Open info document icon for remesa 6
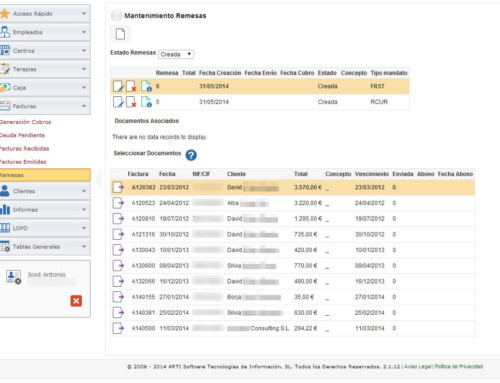Image resolution: width=500 pixels, height=383 pixels. point(146,86)
